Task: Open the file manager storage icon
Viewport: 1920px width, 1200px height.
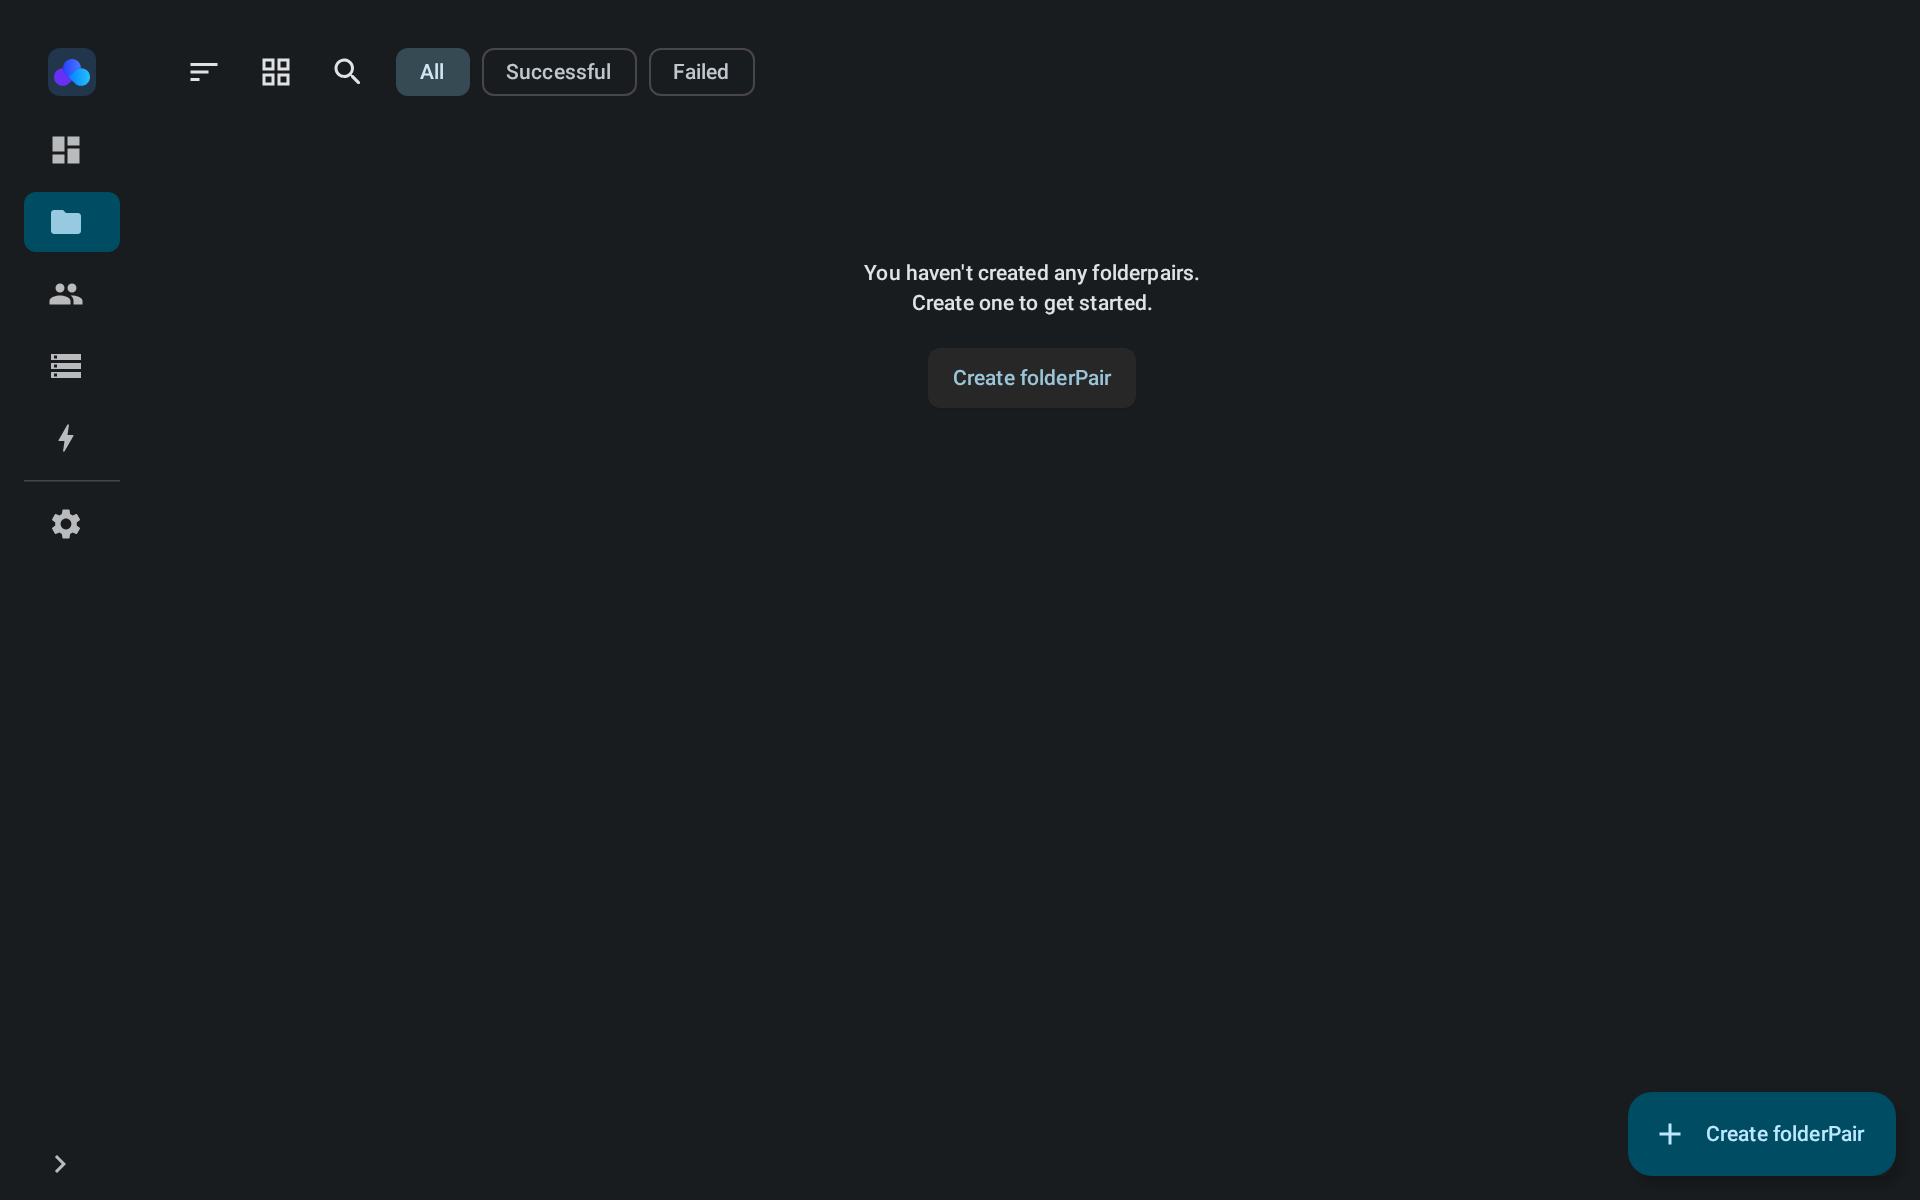Action: [x=66, y=366]
